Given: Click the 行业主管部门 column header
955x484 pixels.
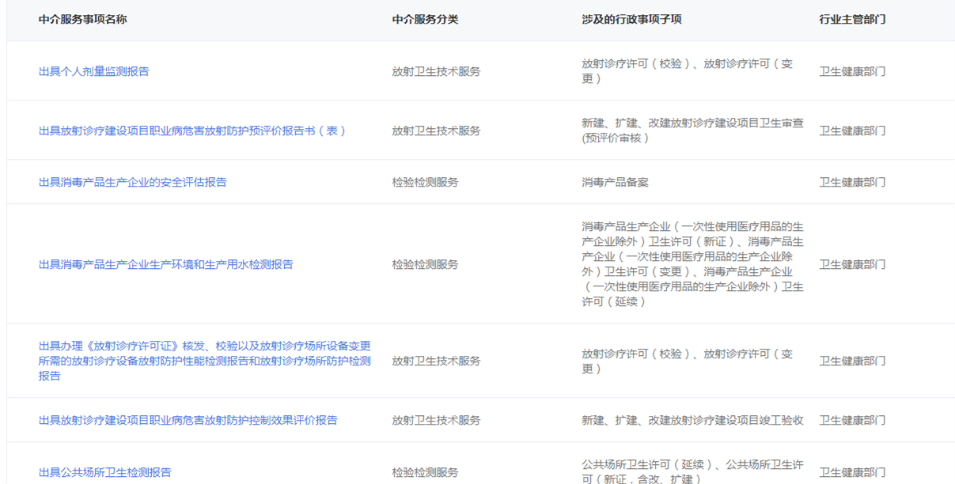Looking at the screenshot, I should point(852,19).
